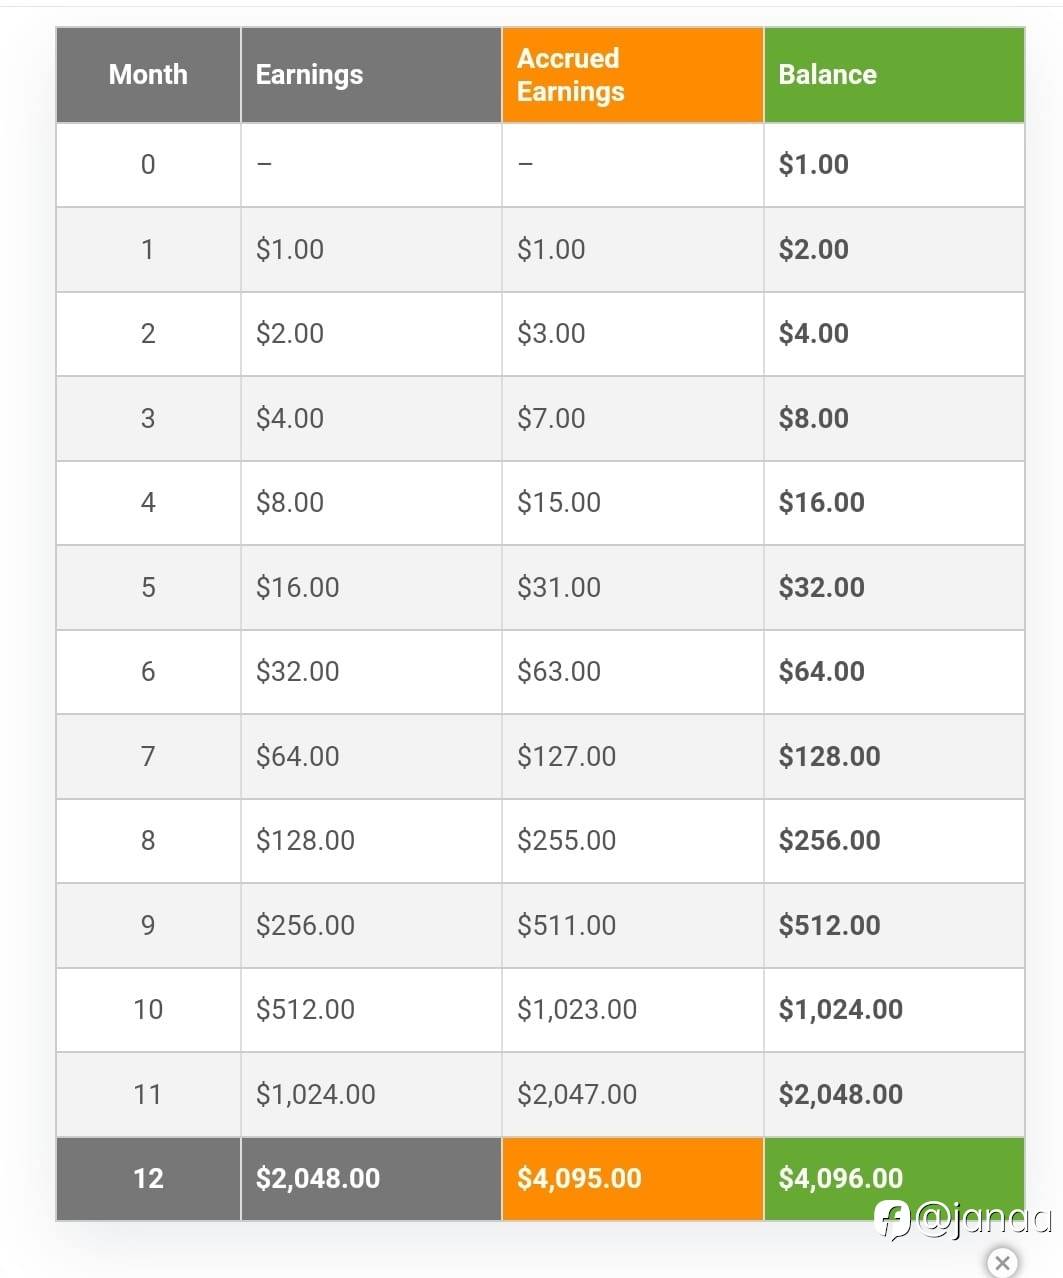Click the Facebook logo icon in watermark

891,1219
